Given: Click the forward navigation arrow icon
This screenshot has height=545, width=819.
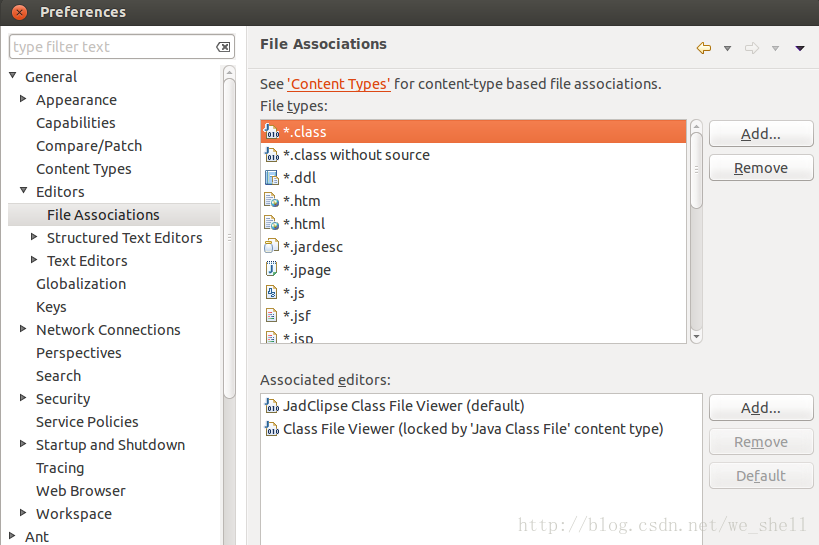Looking at the screenshot, I should [752, 48].
